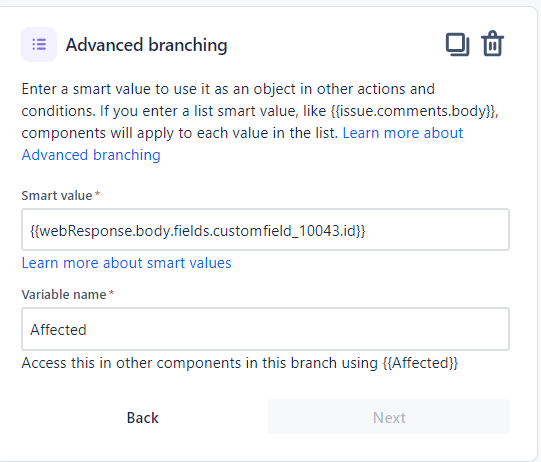Click the required asterisk beside Smart value
541x462 pixels.
pyautogui.click(x=97, y=194)
